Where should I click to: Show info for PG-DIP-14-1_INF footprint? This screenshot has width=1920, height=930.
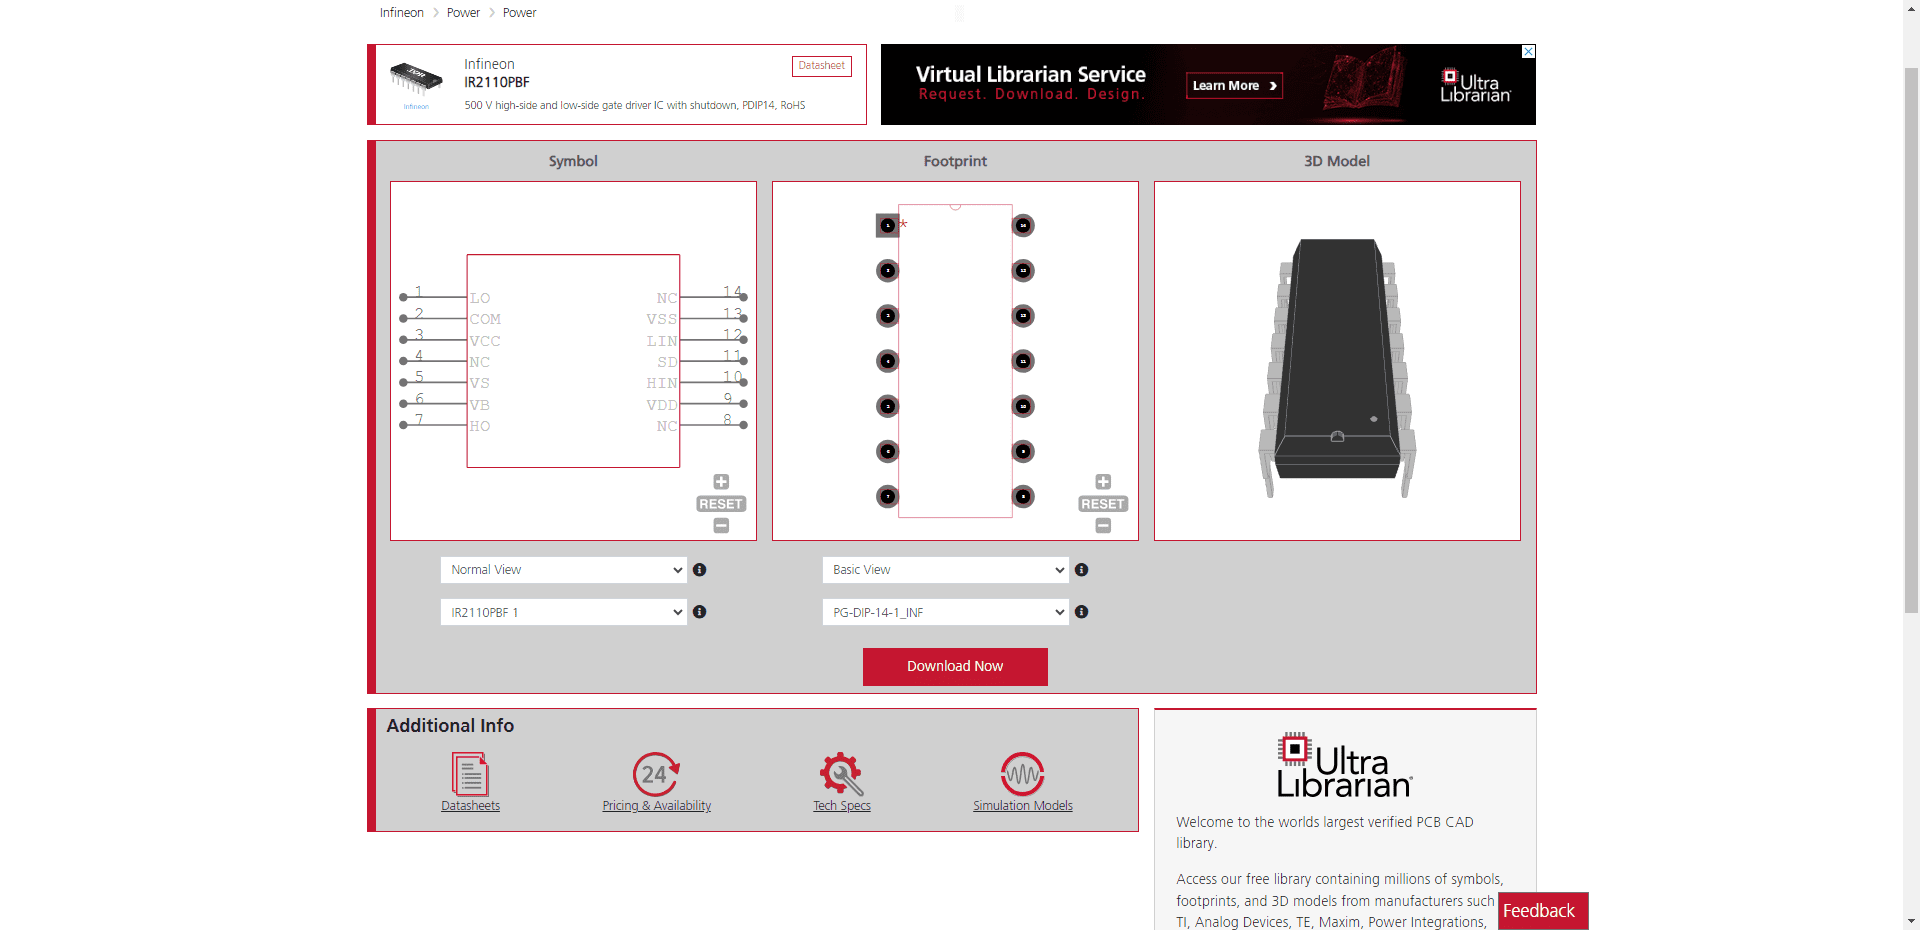coord(1082,612)
